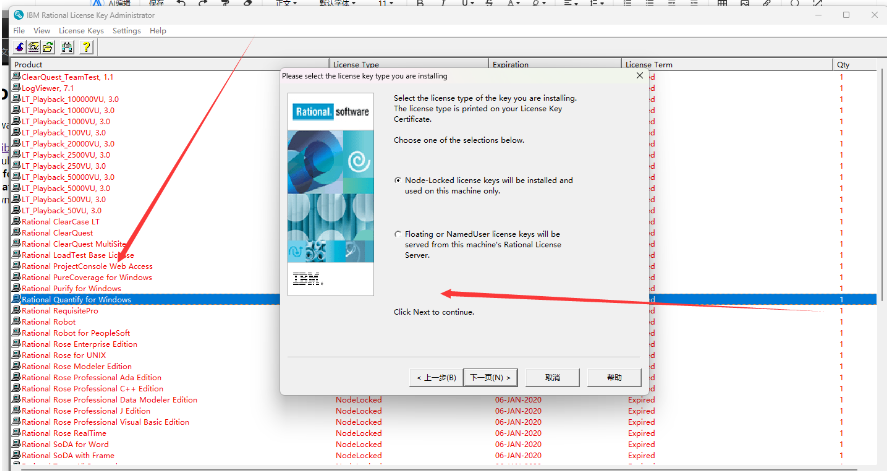Open the View menu
Screen dimensions: 887x471
point(41,31)
